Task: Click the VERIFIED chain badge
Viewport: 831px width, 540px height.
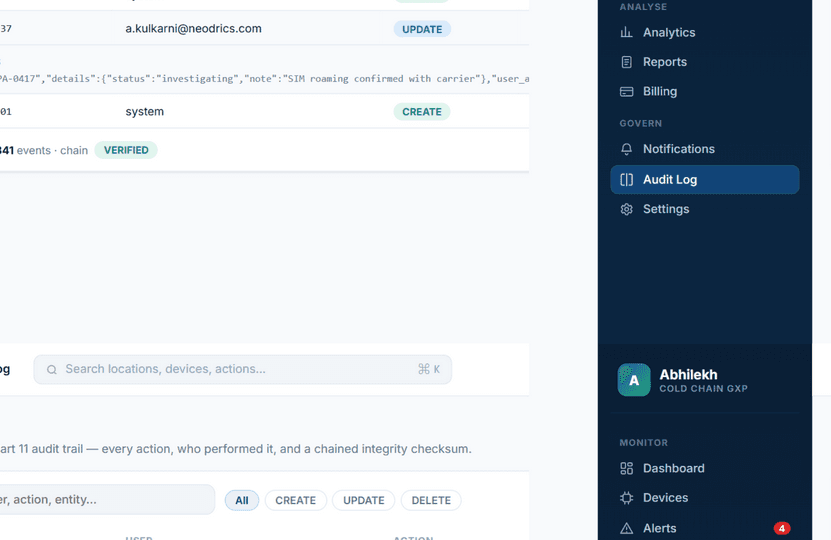Action: click(126, 150)
